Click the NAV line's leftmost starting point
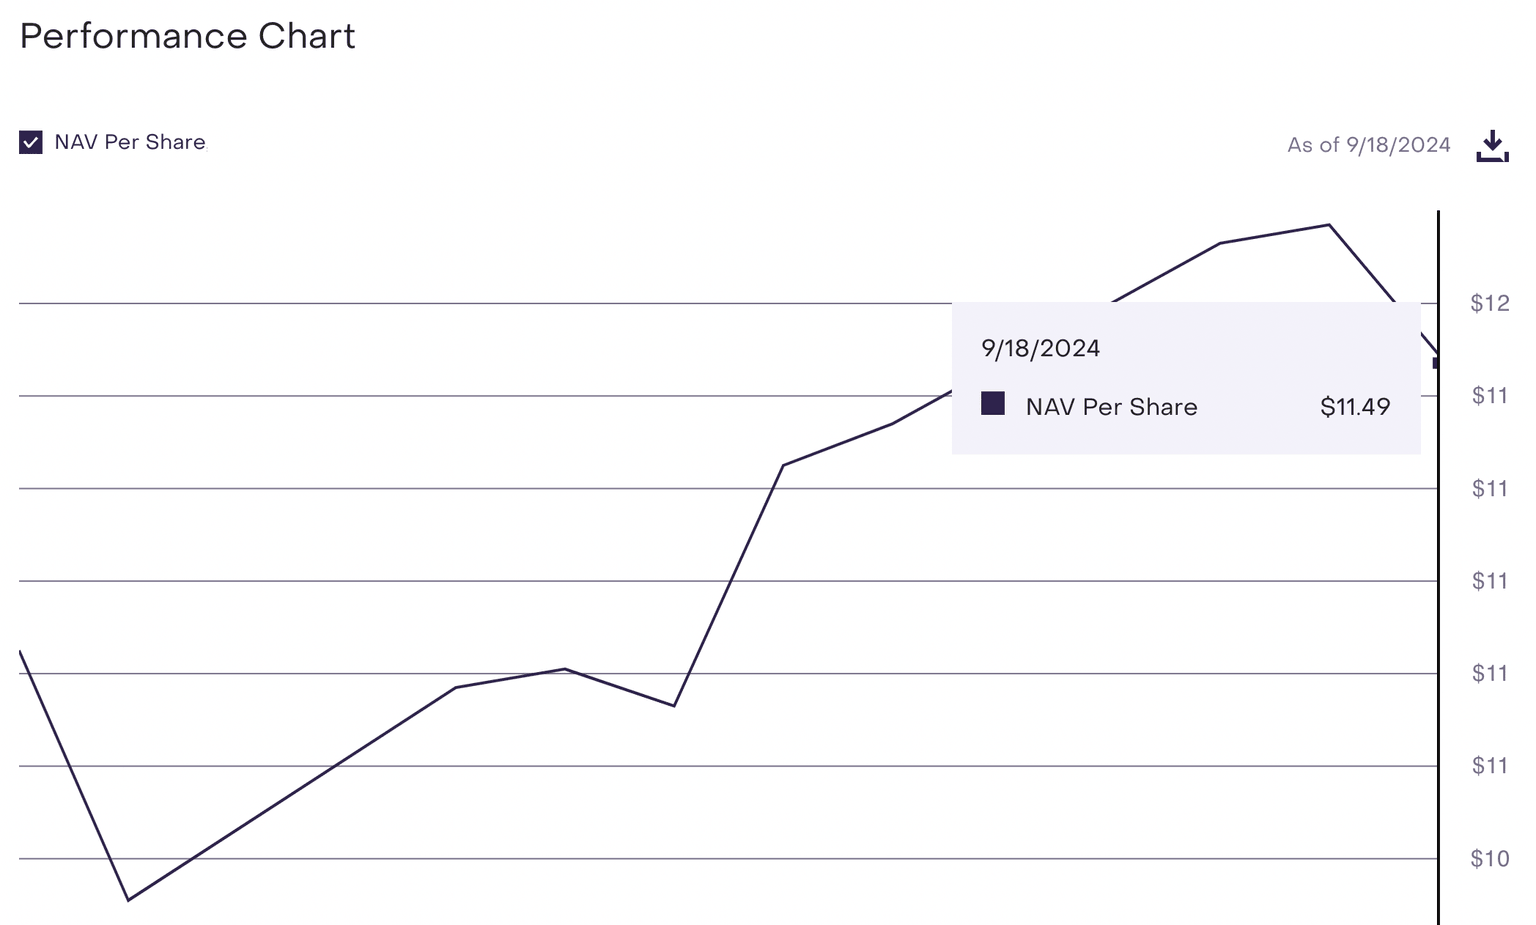 [21, 652]
